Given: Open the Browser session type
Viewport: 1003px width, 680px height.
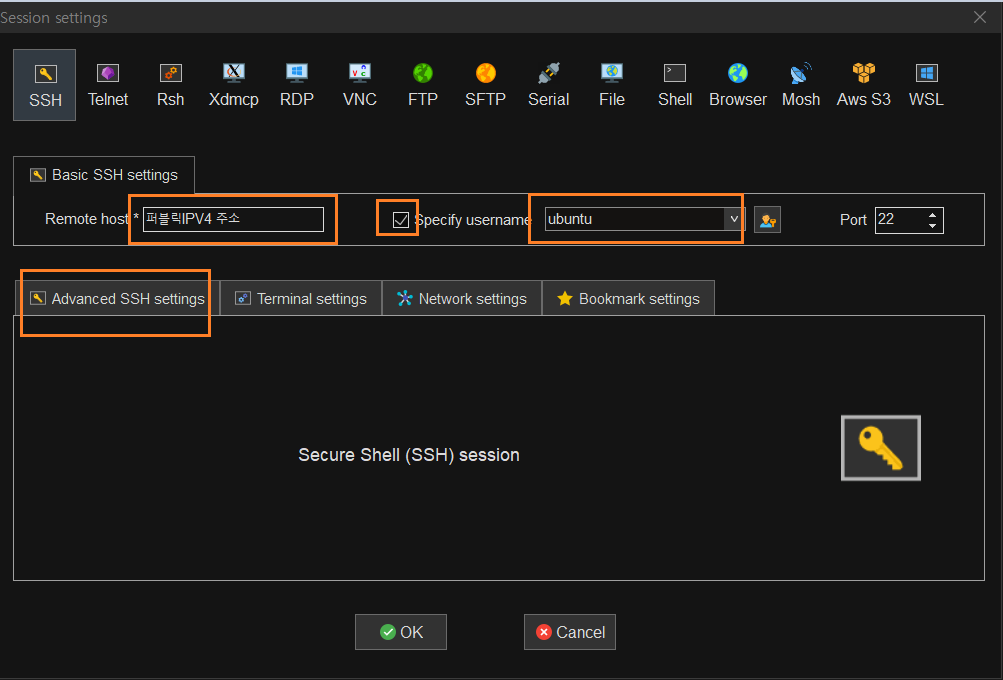Looking at the screenshot, I should coord(738,85).
